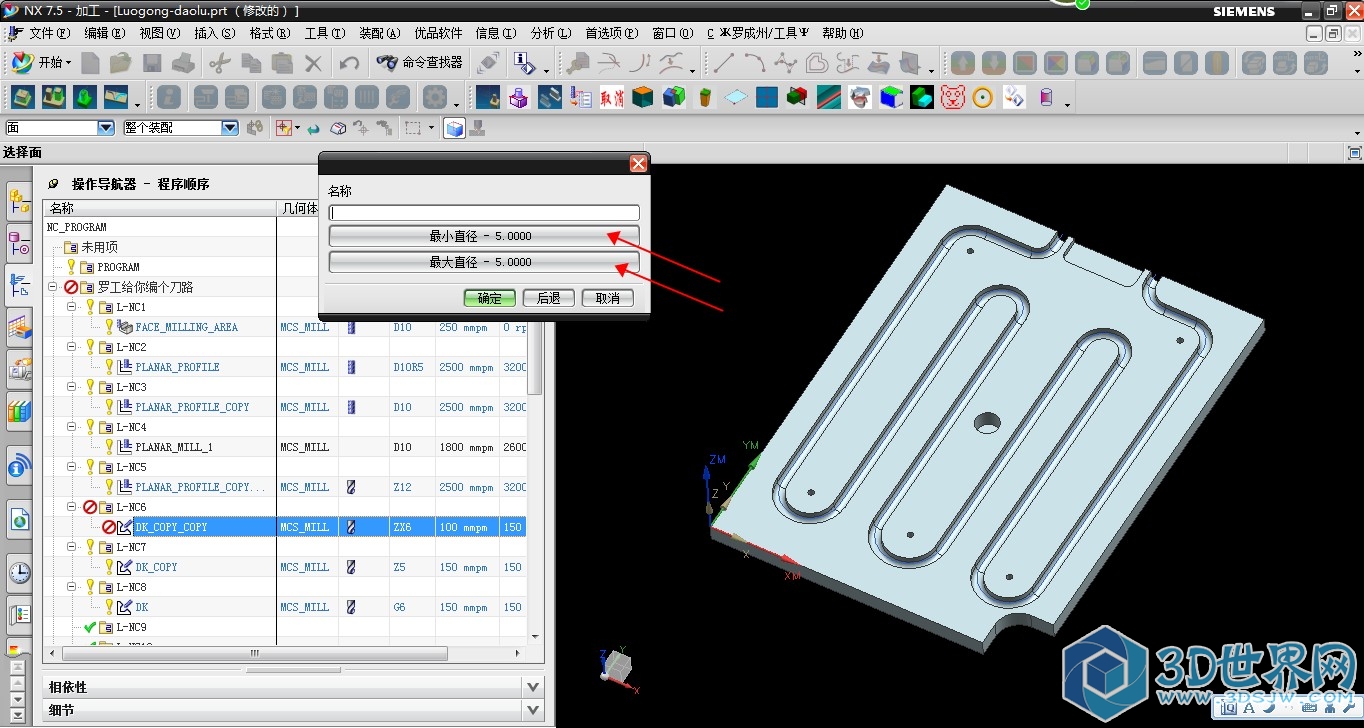Open the 优品软件 menu
The image size is (1364, 728).
click(438, 33)
